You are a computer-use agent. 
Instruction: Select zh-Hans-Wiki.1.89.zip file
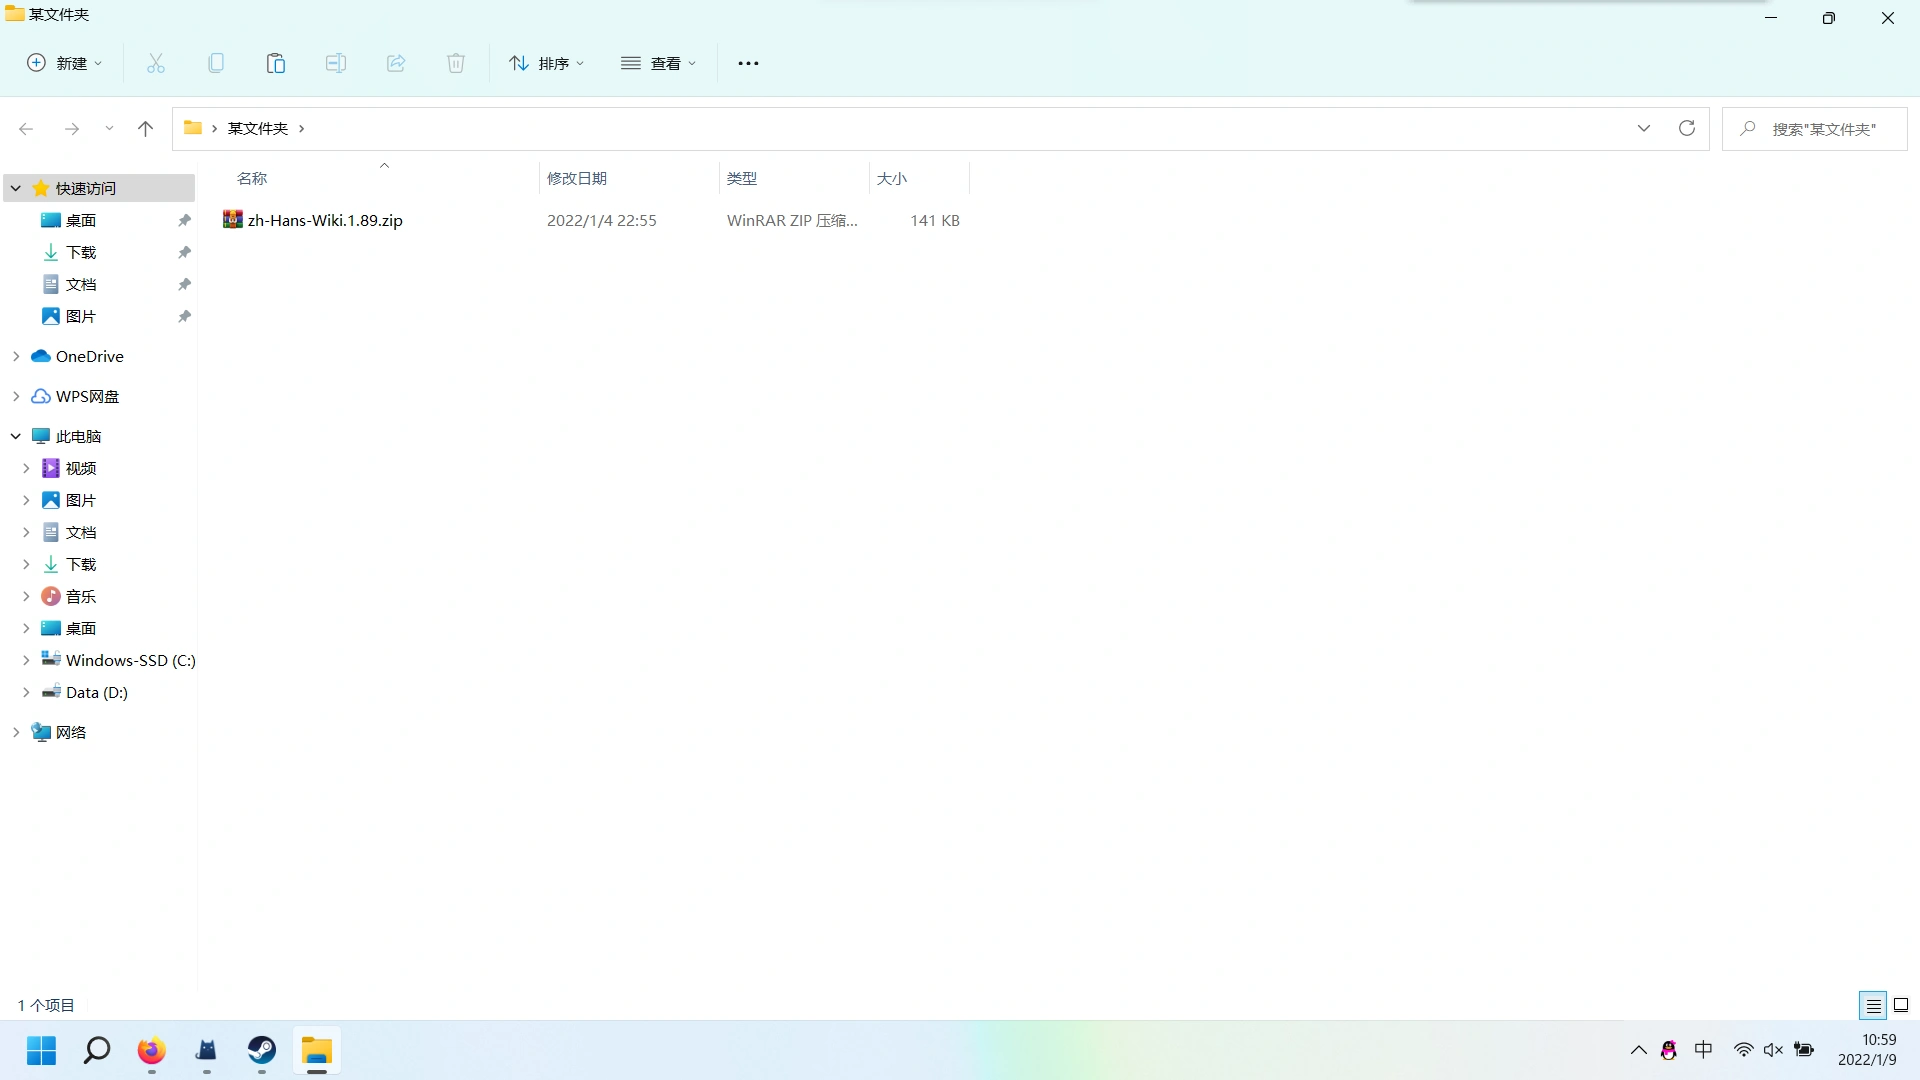click(325, 220)
